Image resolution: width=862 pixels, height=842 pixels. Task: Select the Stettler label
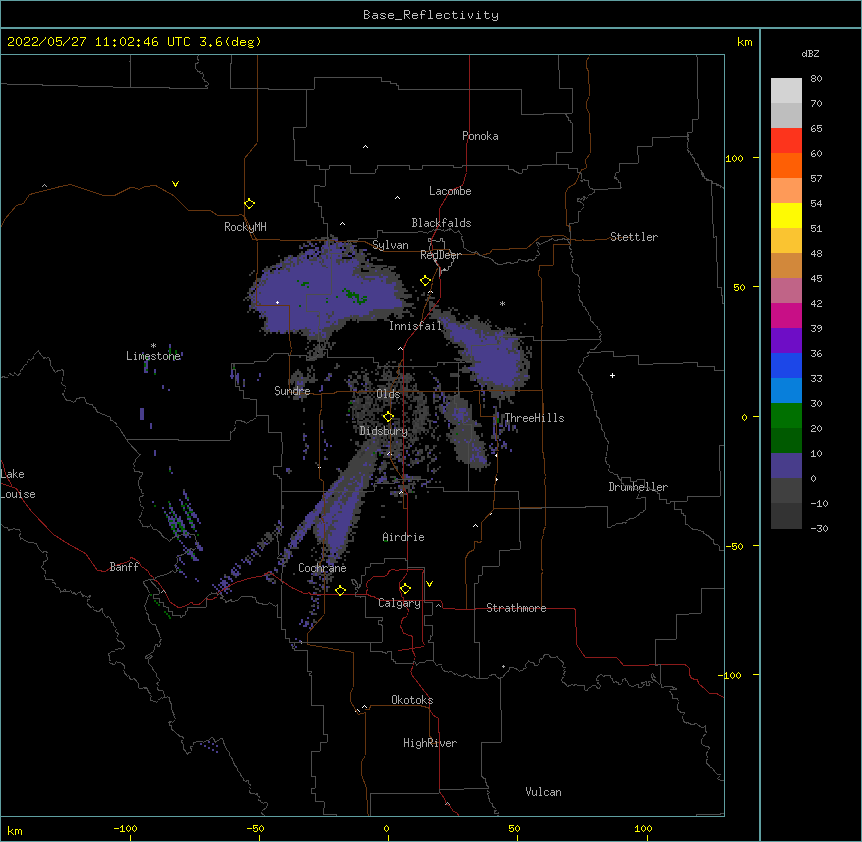pyautogui.click(x=634, y=237)
